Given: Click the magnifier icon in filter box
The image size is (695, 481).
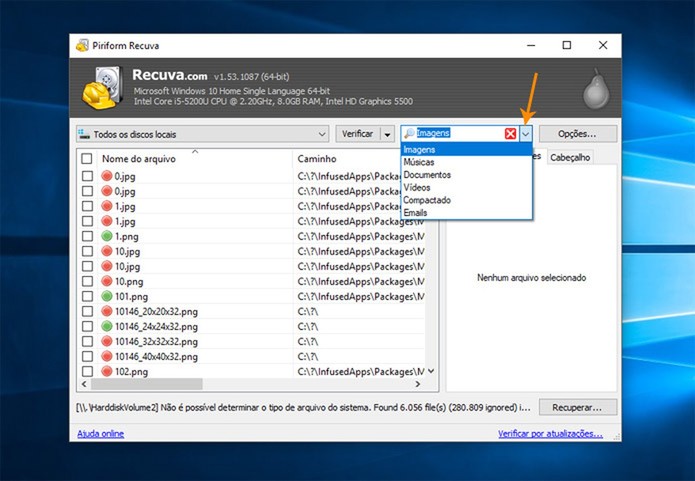Looking at the screenshot, I should pyautogui.click(x=409, y=133).
